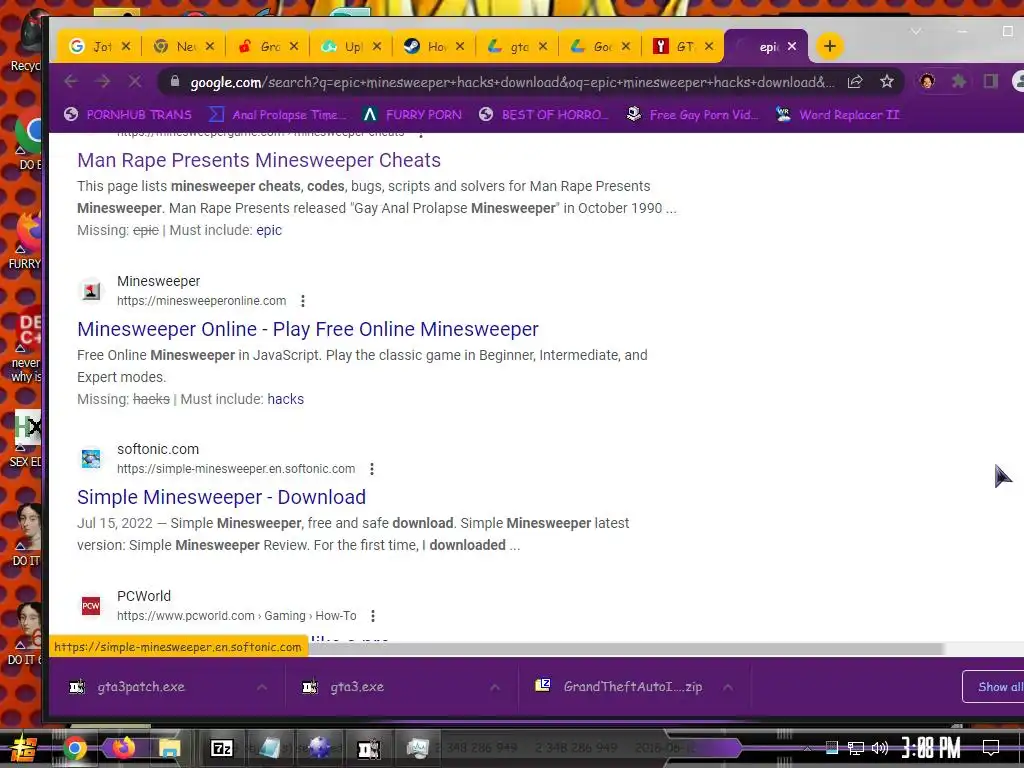Click 'Show all' downloads button
Viewport: 1024px width, 768px height.
pos(993,687)
